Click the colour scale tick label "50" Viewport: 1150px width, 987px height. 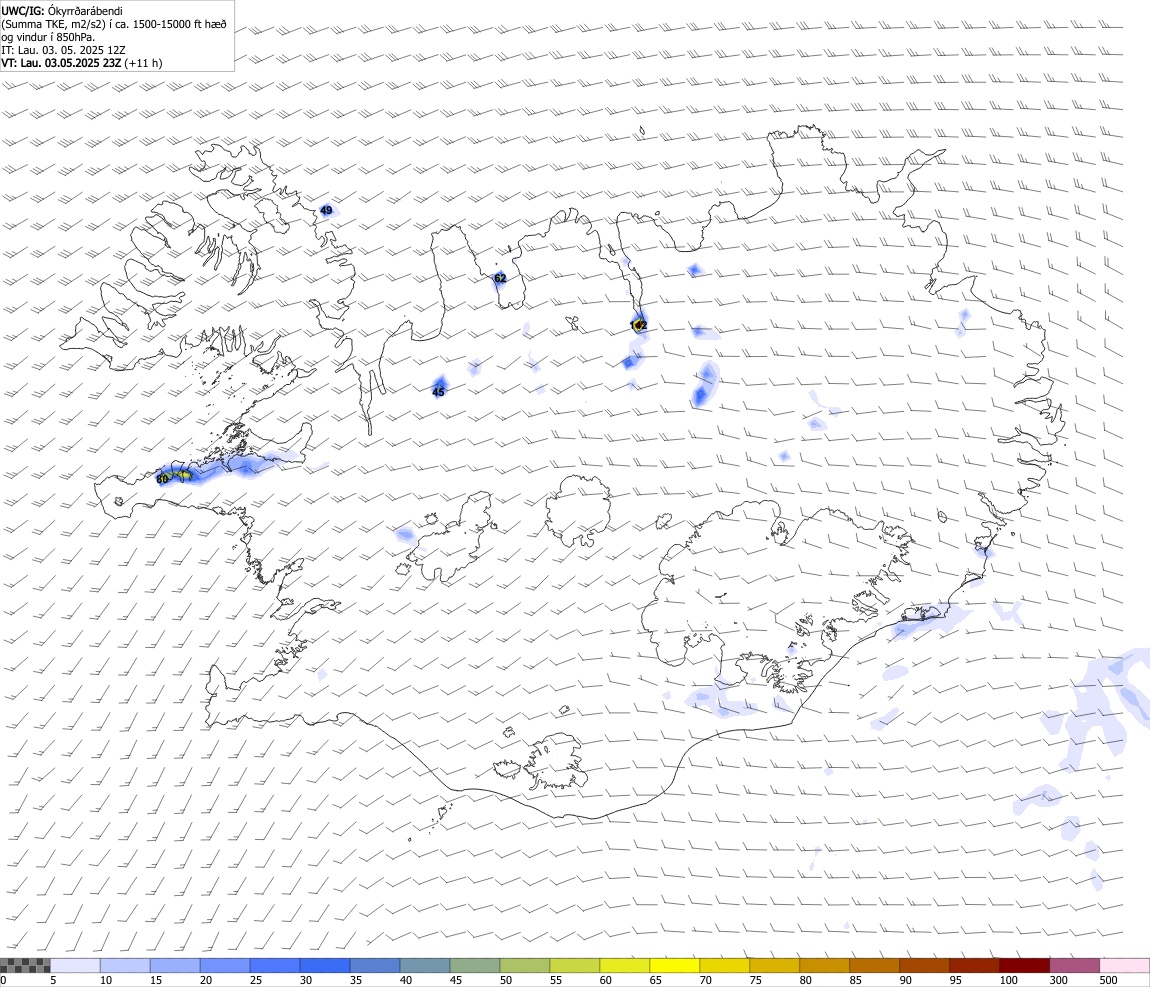[x=506, y=980]
